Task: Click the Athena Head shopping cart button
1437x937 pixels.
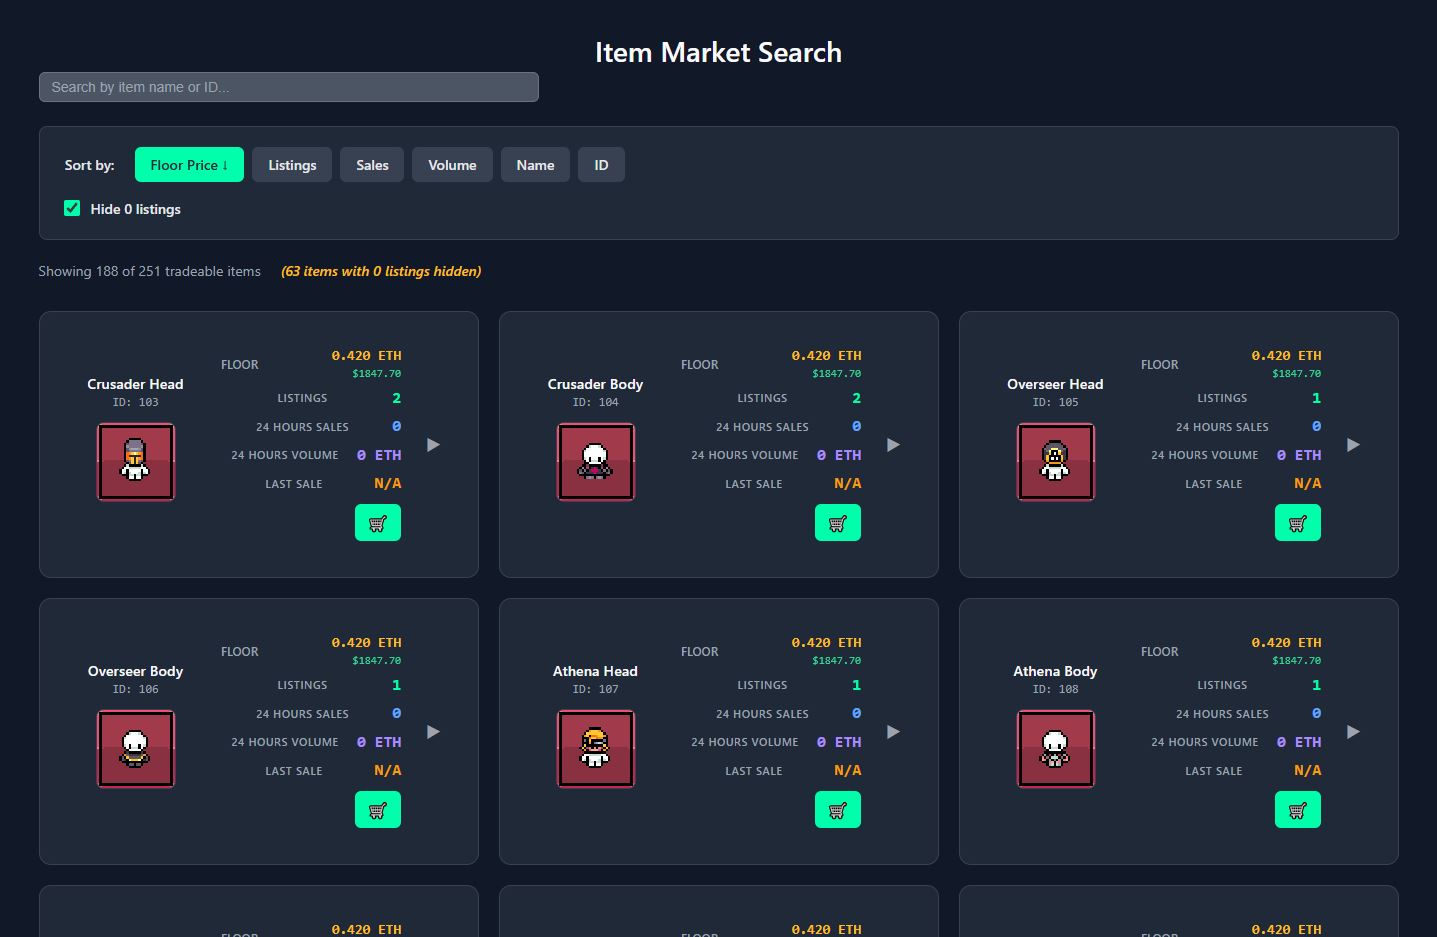Action: 837,810
